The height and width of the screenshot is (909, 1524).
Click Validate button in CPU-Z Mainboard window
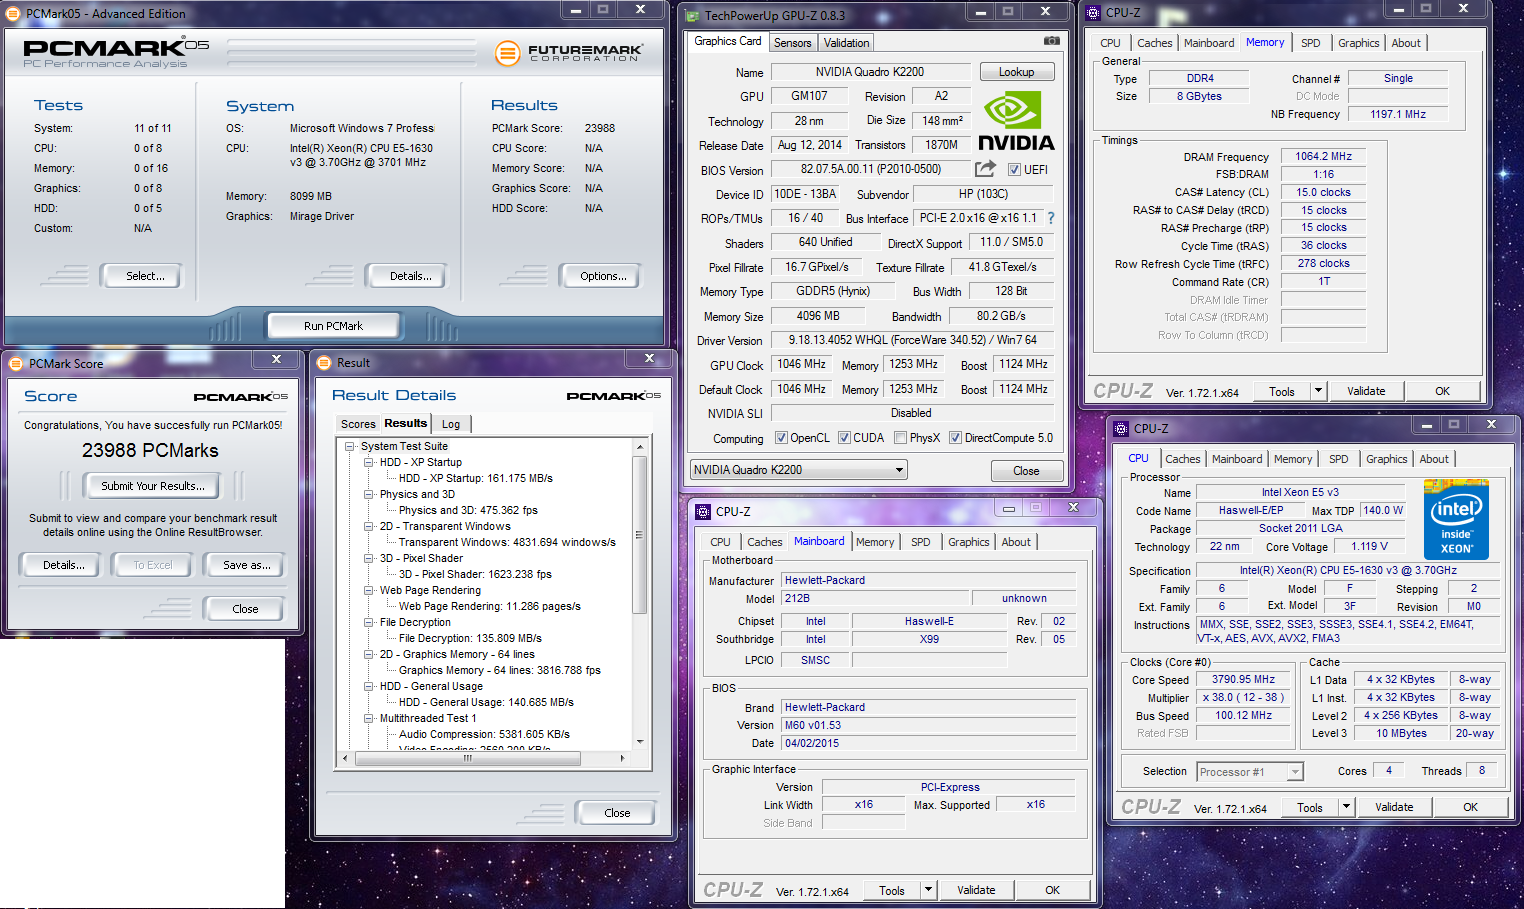point(976,890)
